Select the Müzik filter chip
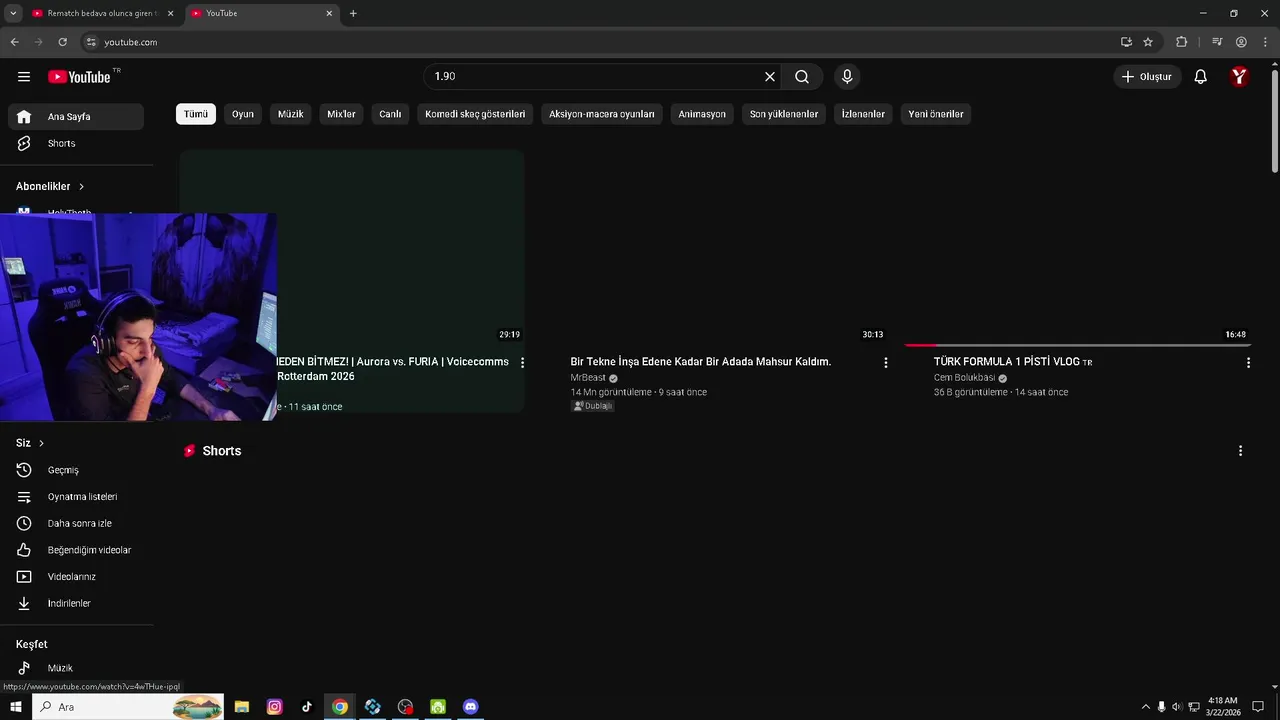1280x720 pixels. pyautogui.click(x=291, y=114)
